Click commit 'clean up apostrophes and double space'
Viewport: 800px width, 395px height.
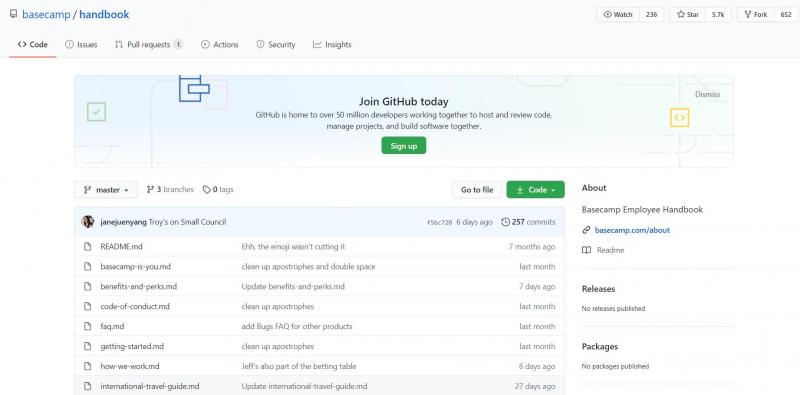[x=308, y=266]
